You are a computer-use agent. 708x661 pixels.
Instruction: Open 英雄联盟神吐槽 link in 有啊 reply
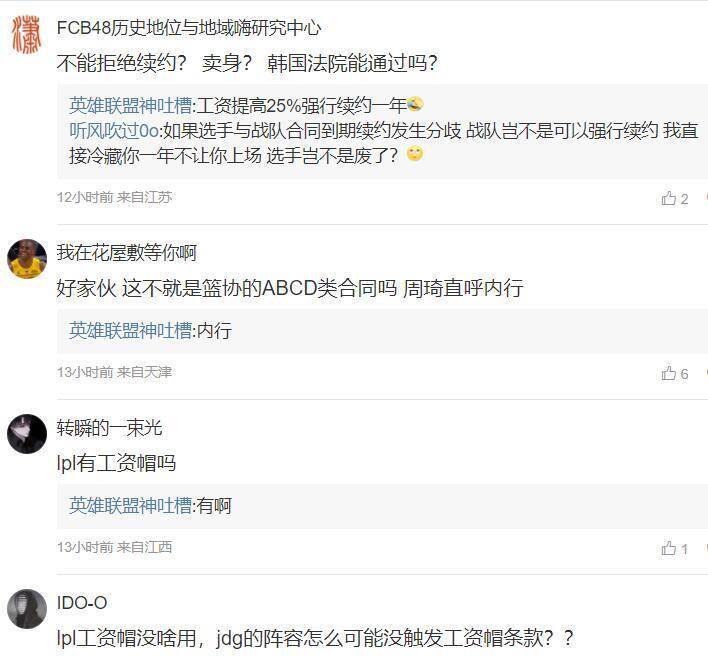click(x=130, y=506)
